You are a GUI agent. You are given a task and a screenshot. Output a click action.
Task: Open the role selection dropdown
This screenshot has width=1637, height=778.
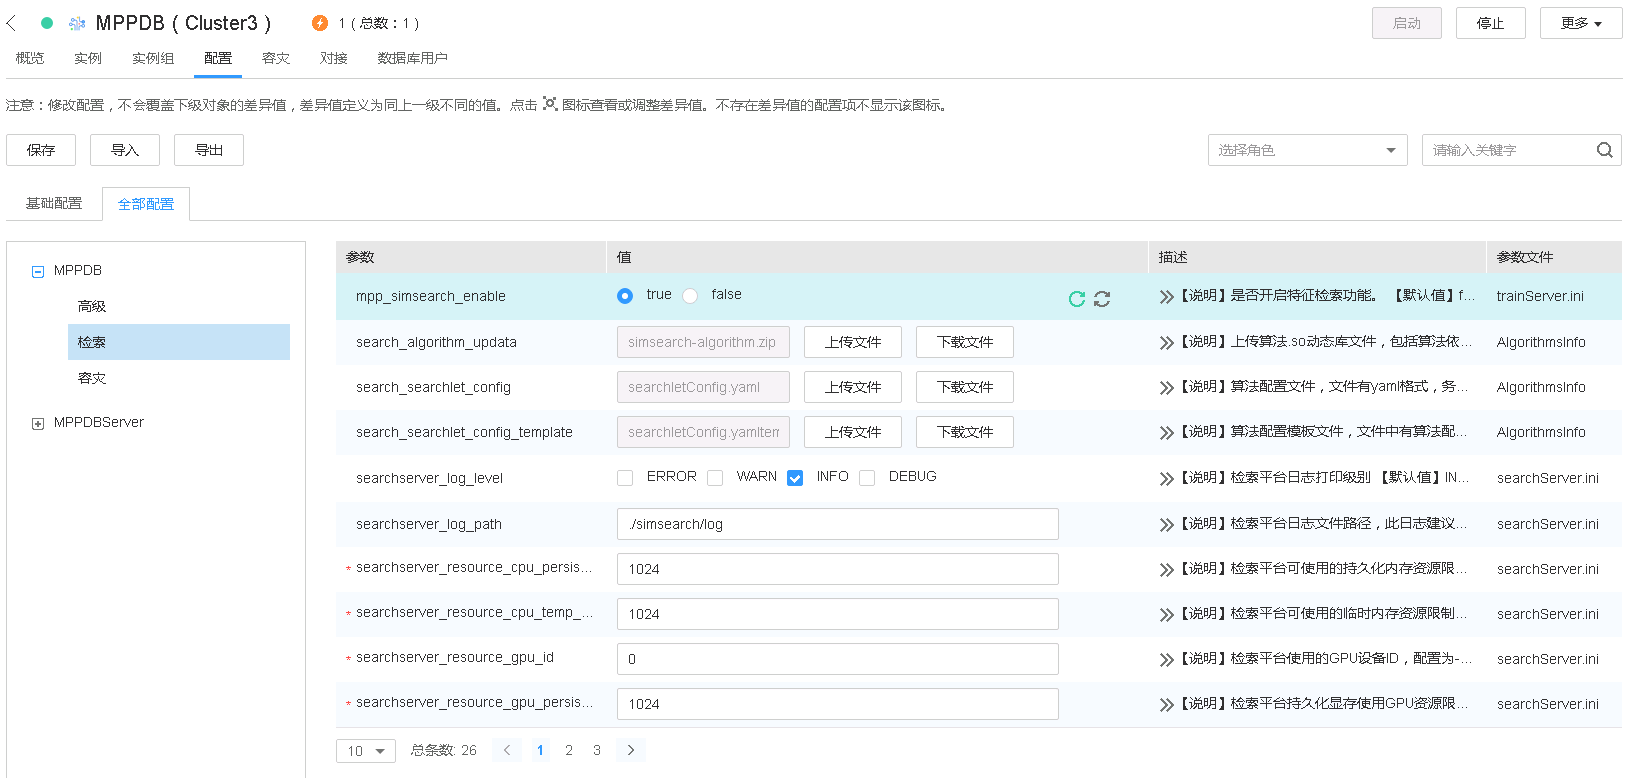pos(1307,150)
